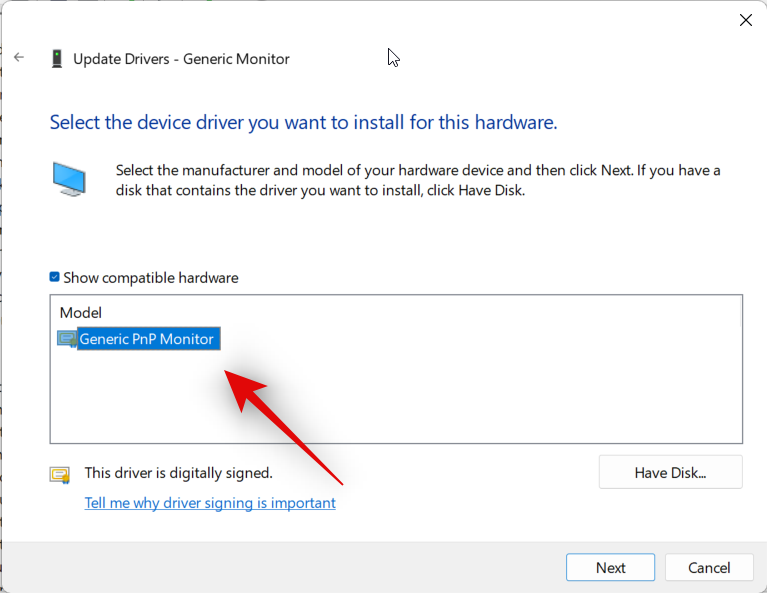767x593 pixels.
Task: Select Generic PnP Monitor in model list
Action: (x=147, y=339)
